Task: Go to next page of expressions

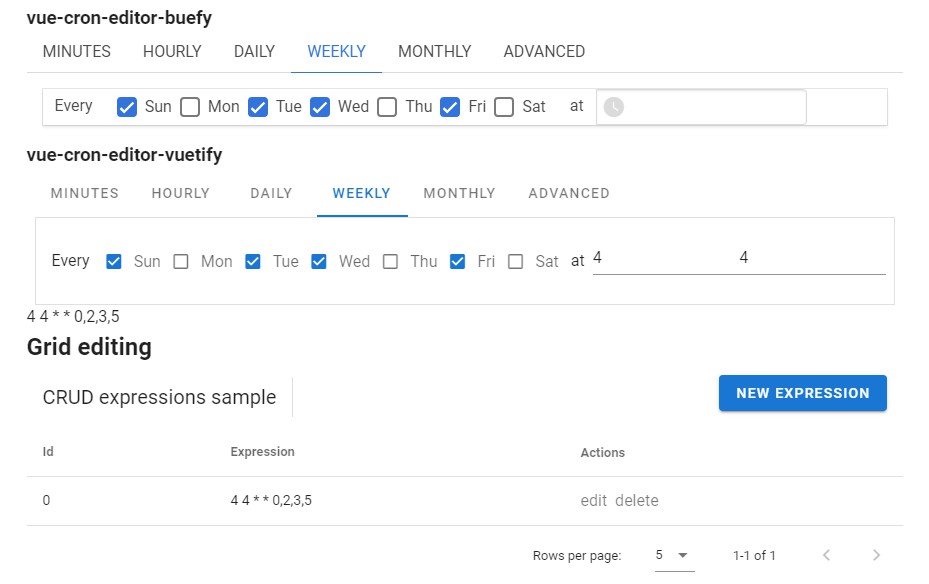Action: point(876,555)
